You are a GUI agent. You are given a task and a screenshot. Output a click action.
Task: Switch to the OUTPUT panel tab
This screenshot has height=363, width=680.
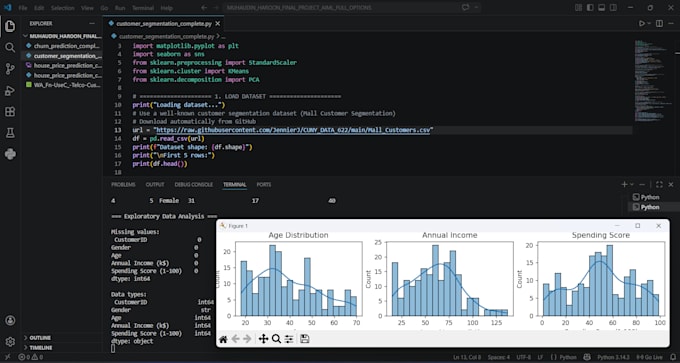click(155, 184)
